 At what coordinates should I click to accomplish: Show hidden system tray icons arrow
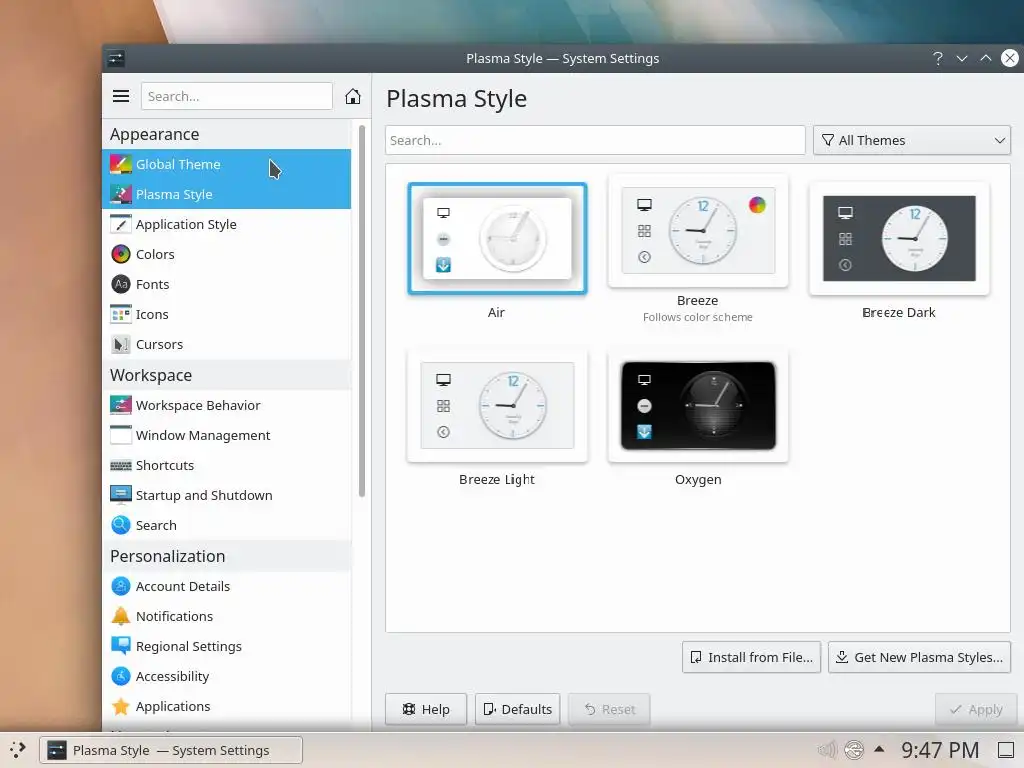pyautogui.click(x=879, y=749)
